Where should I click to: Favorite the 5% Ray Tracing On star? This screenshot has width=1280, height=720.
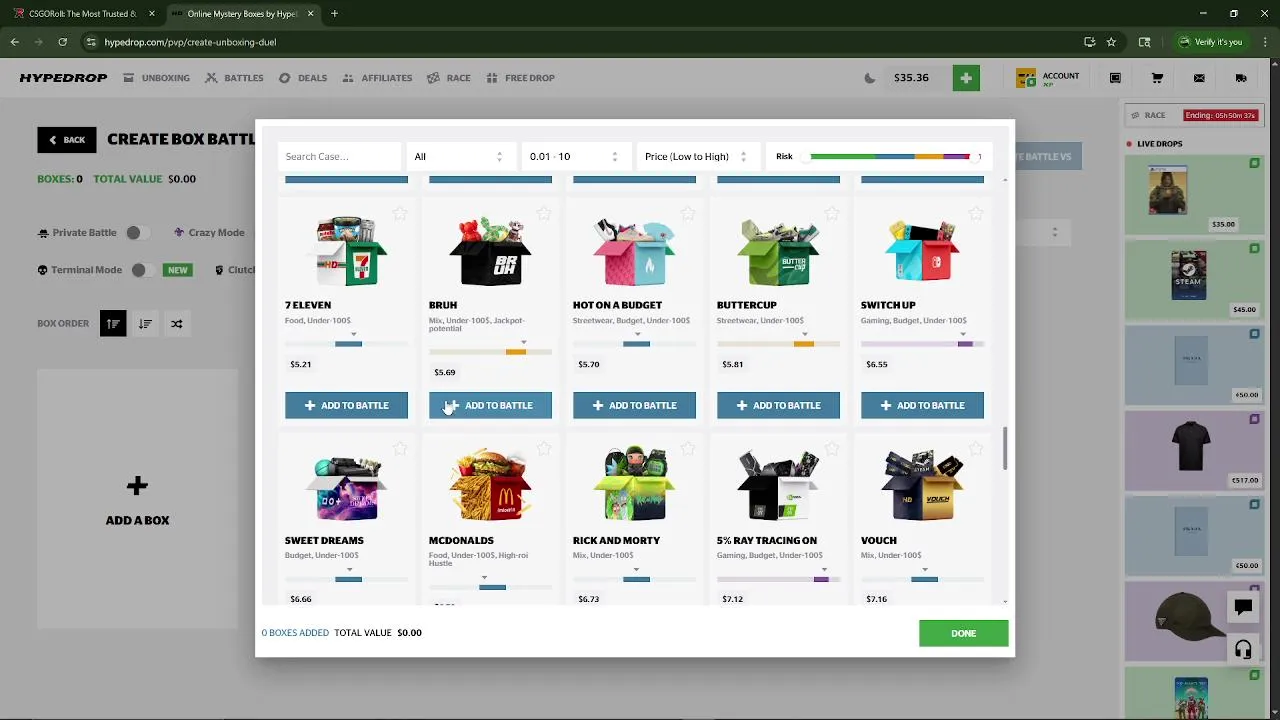click(832, 449)
